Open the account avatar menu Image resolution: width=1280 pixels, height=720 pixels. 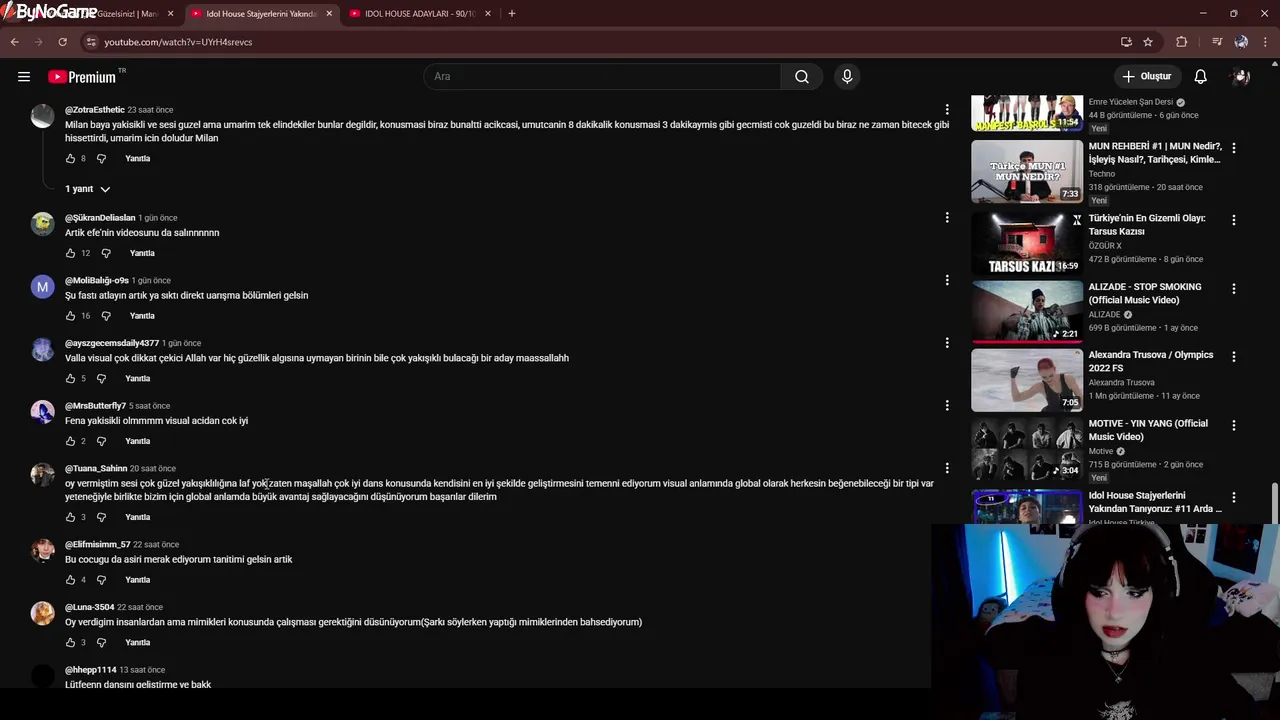point(1241,76)
